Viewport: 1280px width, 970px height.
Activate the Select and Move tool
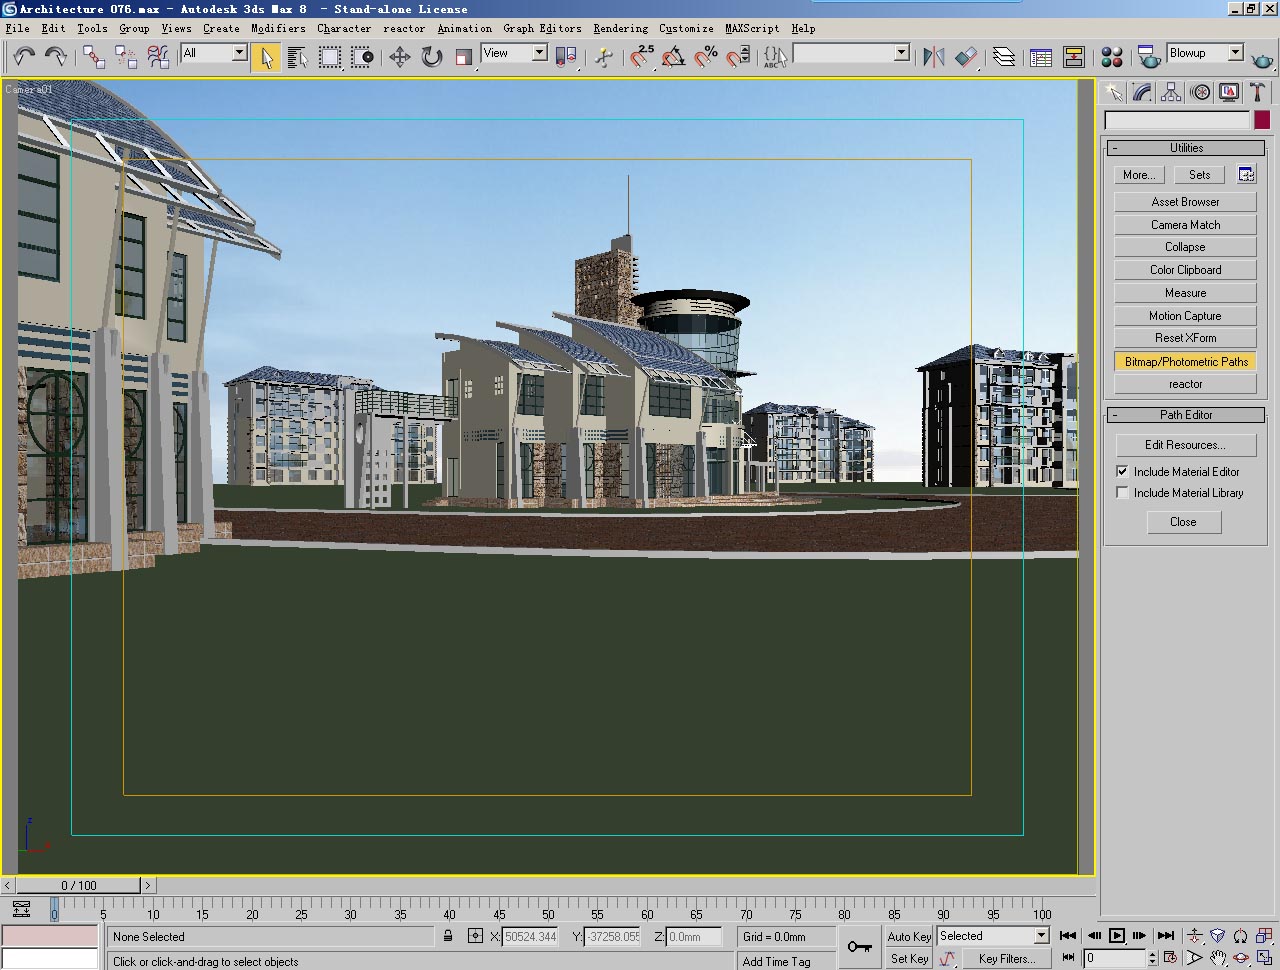click(x=399, y=57)
